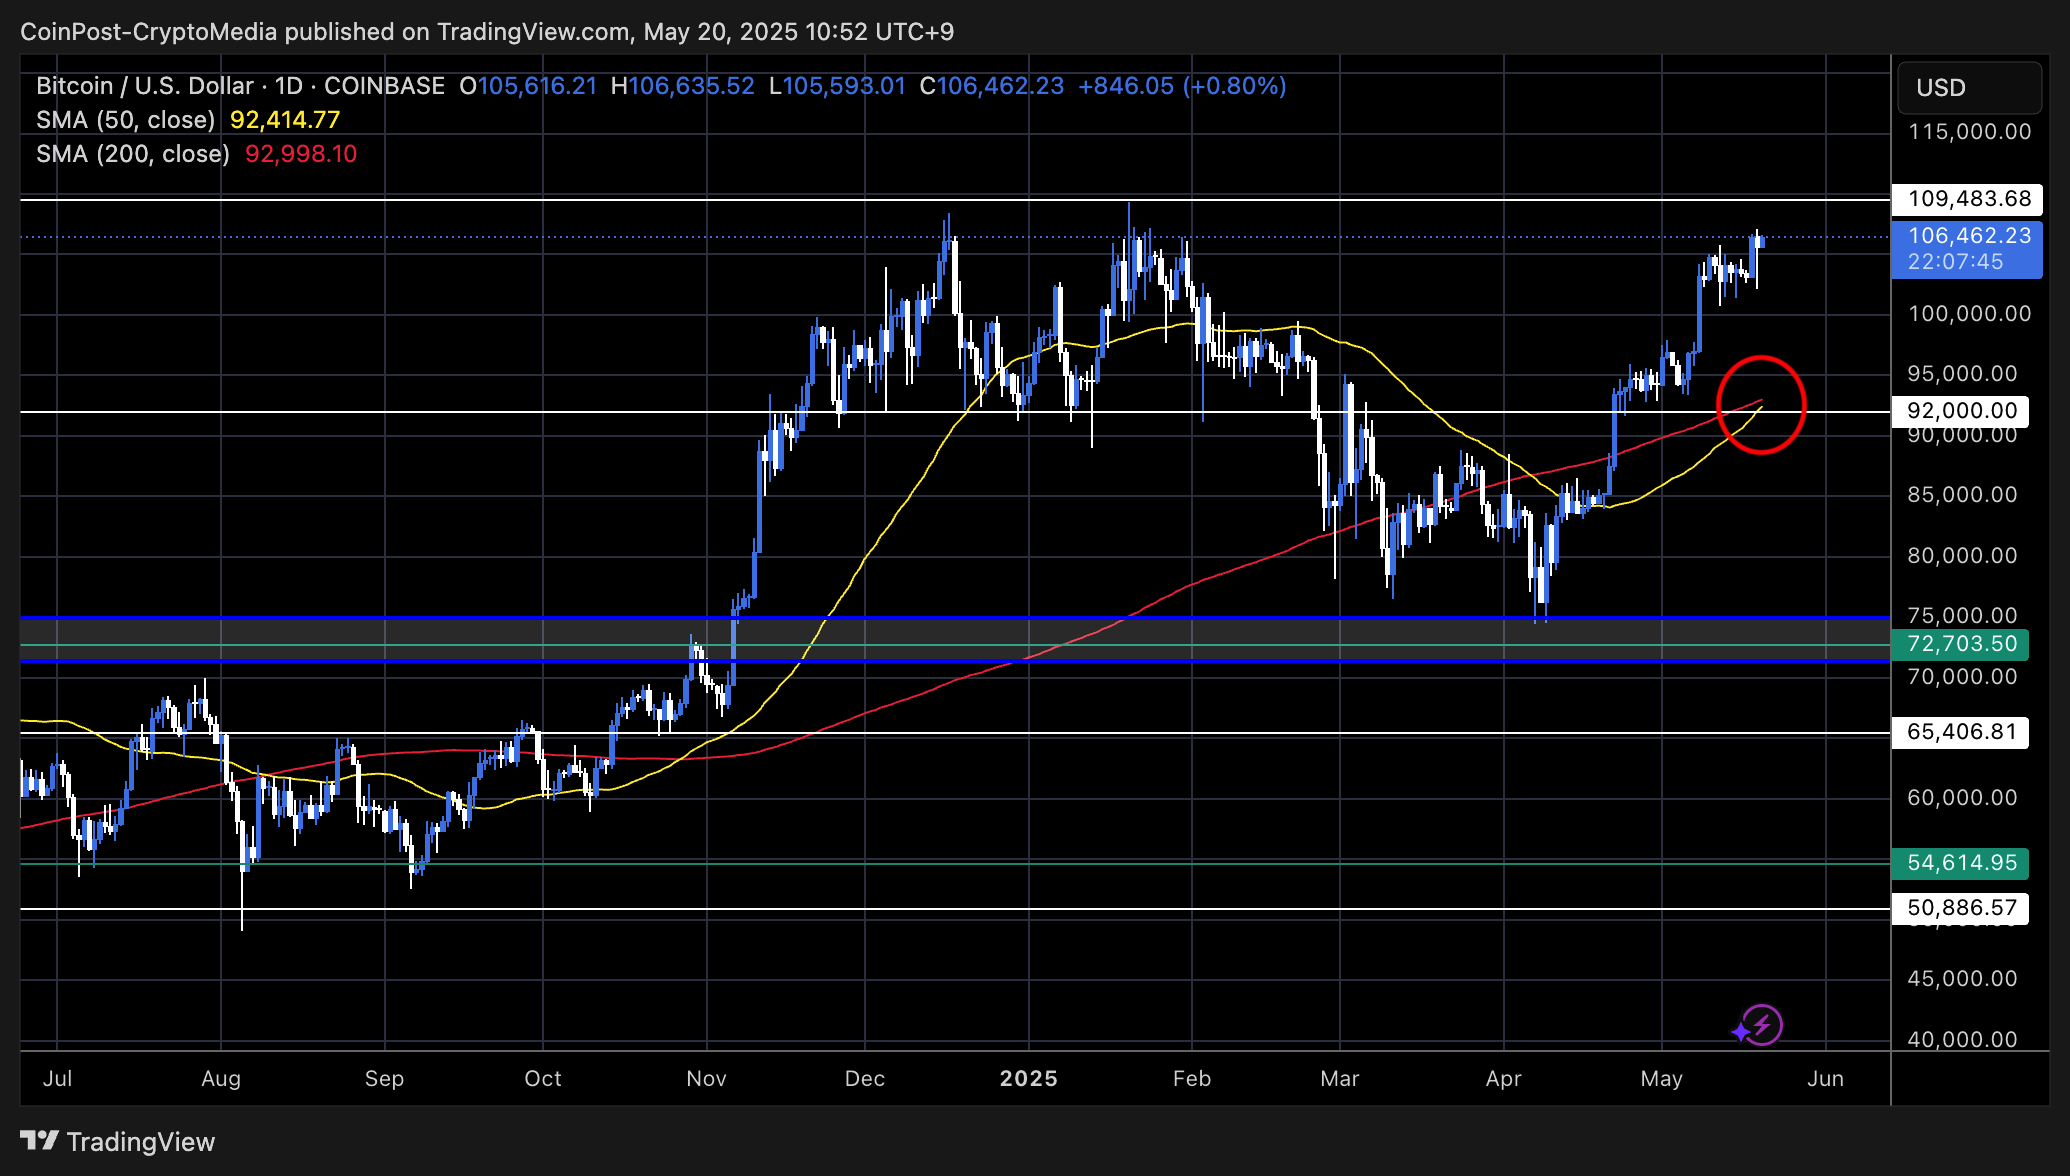The height and width of the screenshot is (1176, 2070).
Task: Click the 2025 label on time axis
Action: click(1029, 1079)
